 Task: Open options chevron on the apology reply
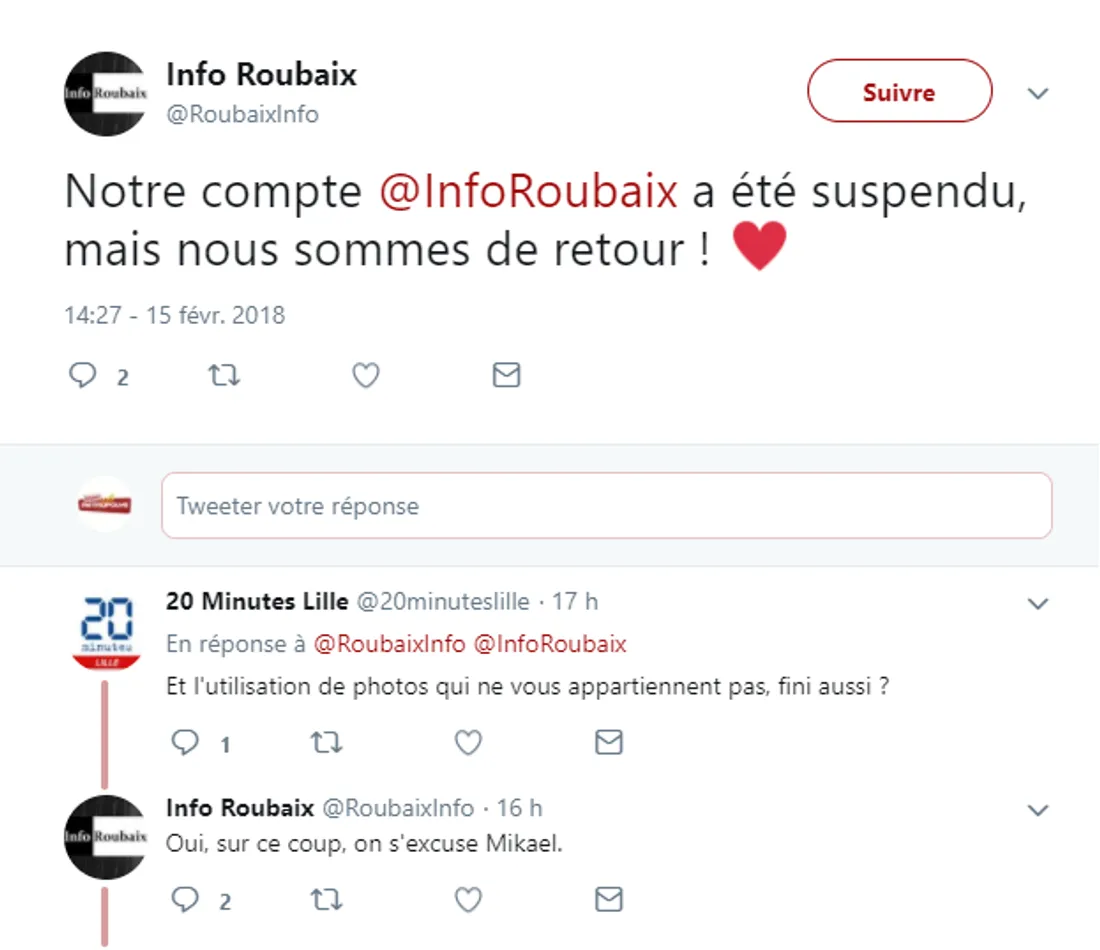point(1038,809)
